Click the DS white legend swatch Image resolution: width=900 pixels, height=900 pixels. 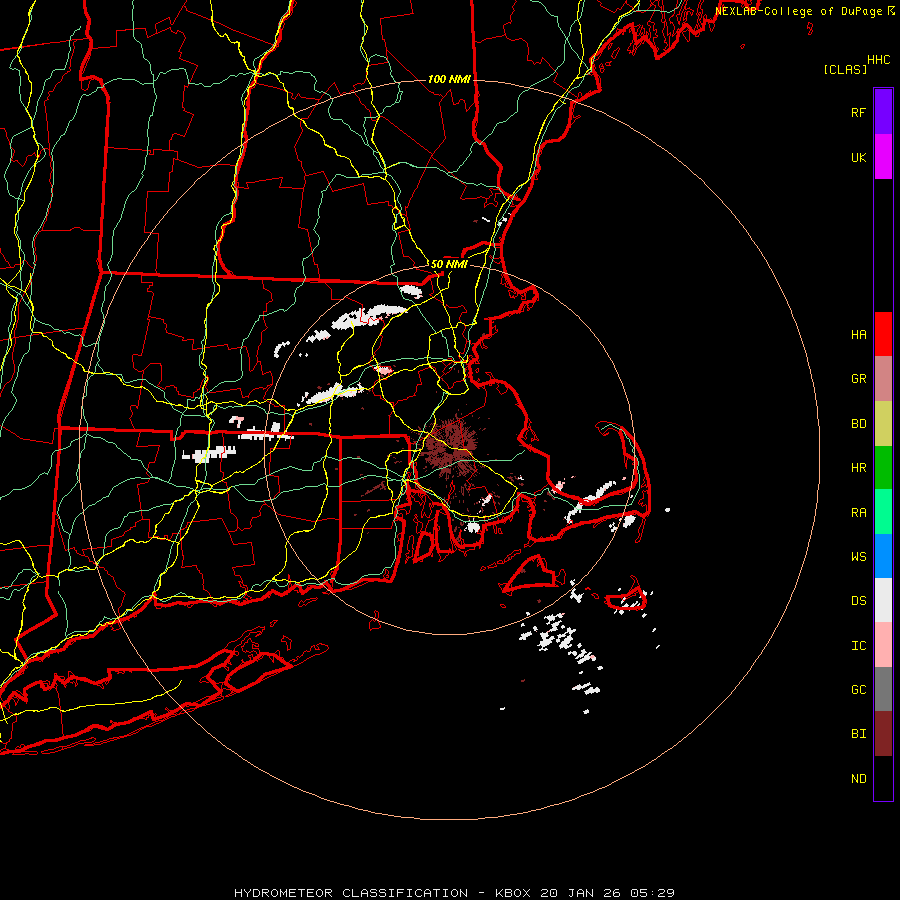pyautogui.click(x=883, y=600)
